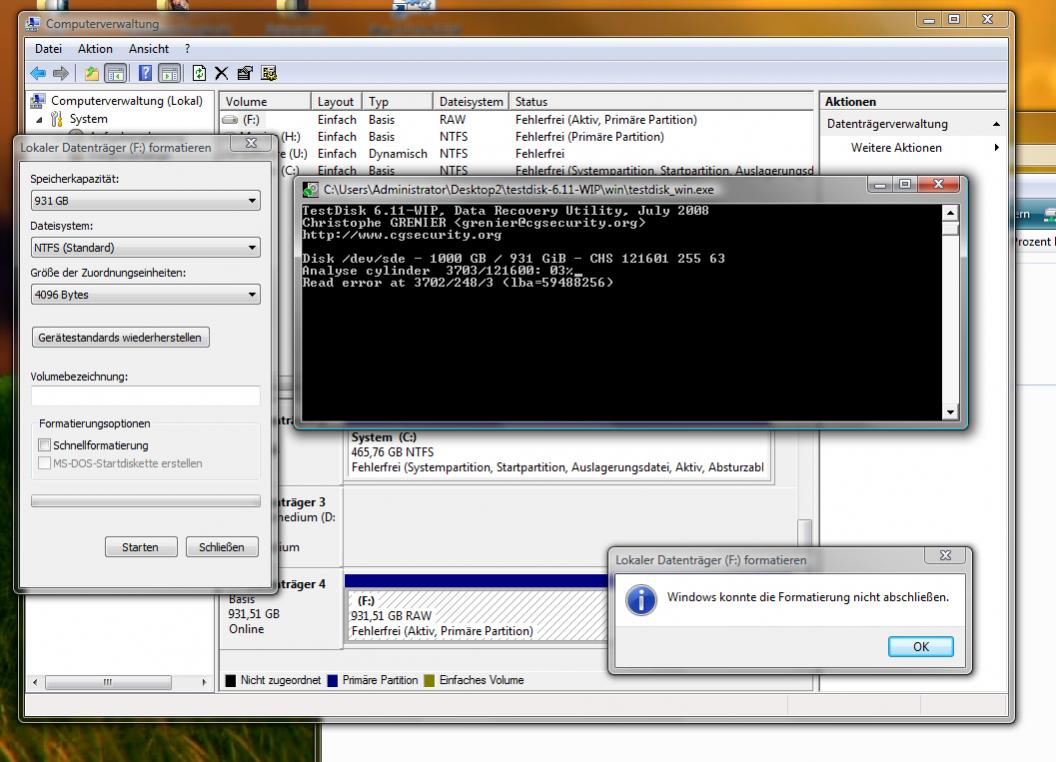The image size is (1056, 762).
Task: Click the gray Forward arrow in toolbar
Action: tap(61, 73)
